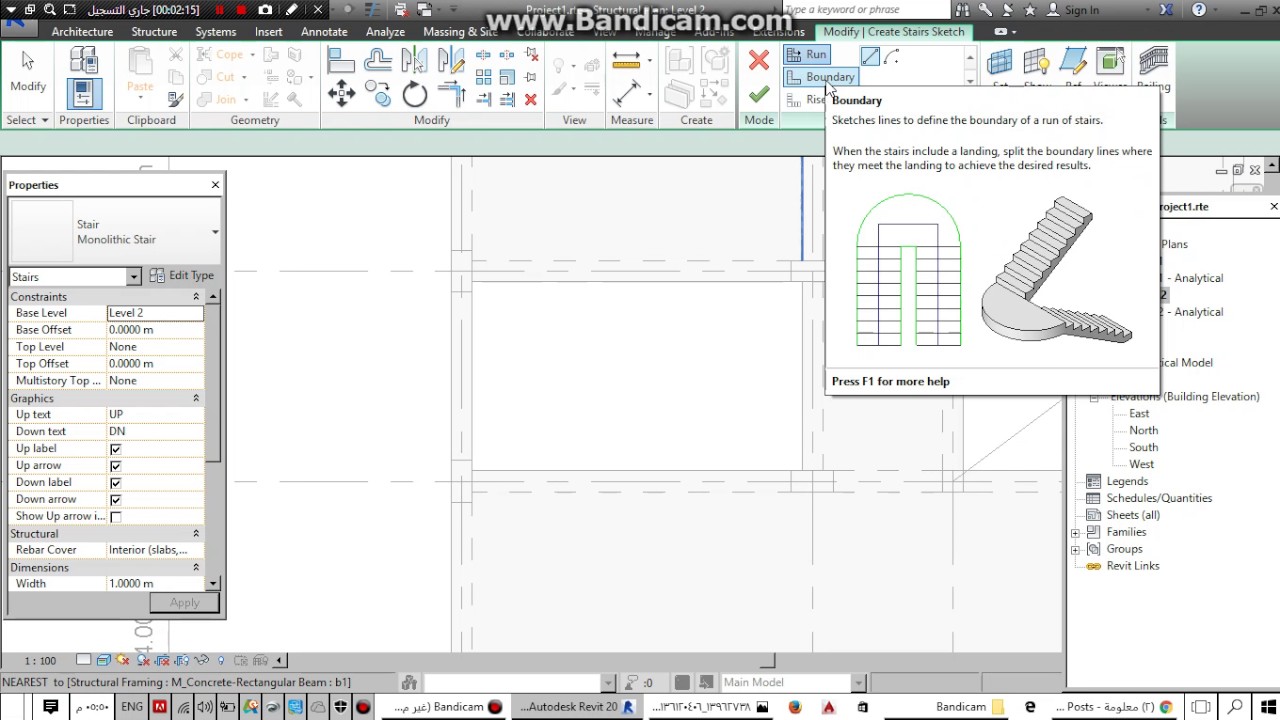Open the Stair type selector dropdown

pyautogui.click(x=215, y=232)
